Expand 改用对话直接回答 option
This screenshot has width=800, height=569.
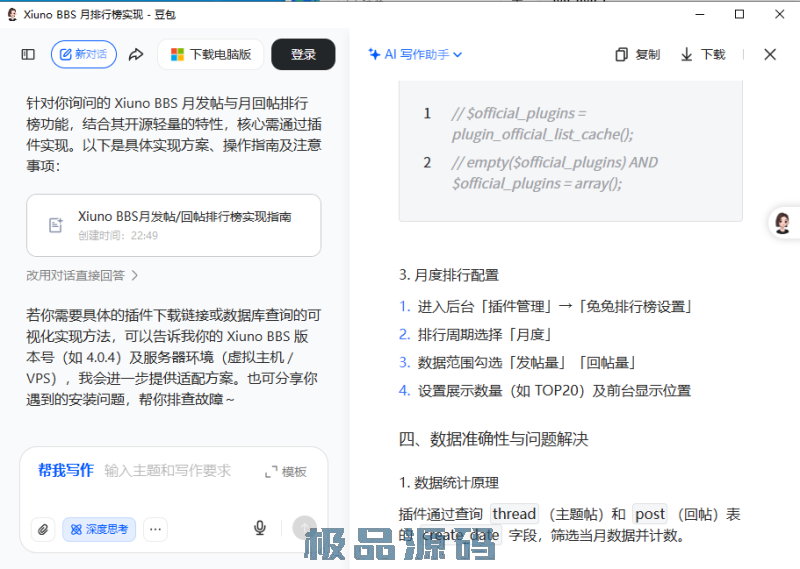pyautogui.click(x=82, y=275)
